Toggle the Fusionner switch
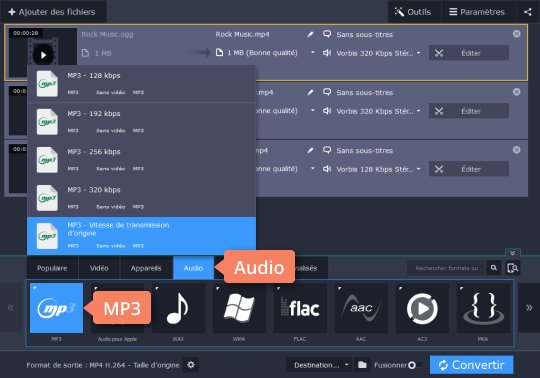Image resolution: width=540 pixels, height=378 pixels. 414,365
